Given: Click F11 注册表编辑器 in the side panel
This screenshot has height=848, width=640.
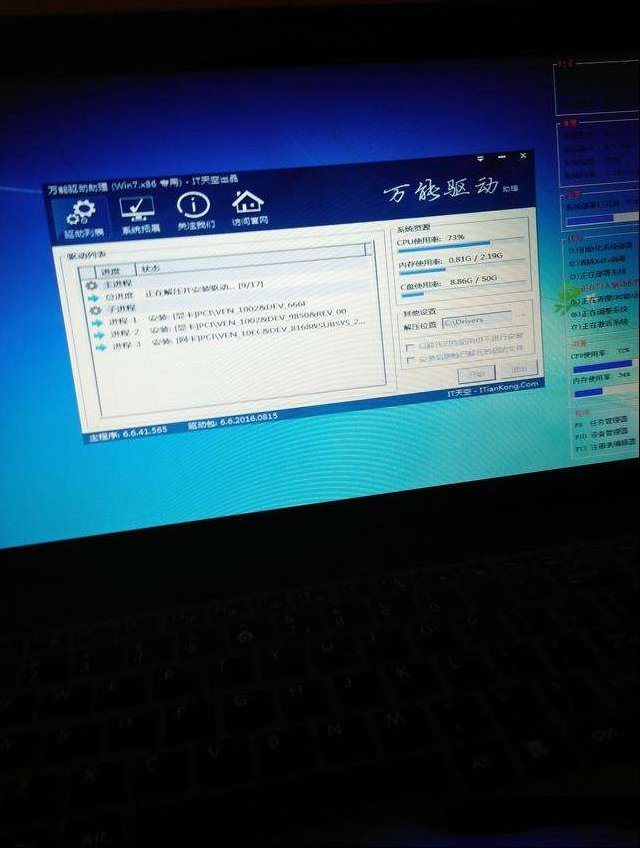Looking at the screenshot, I should click(605, 445).
